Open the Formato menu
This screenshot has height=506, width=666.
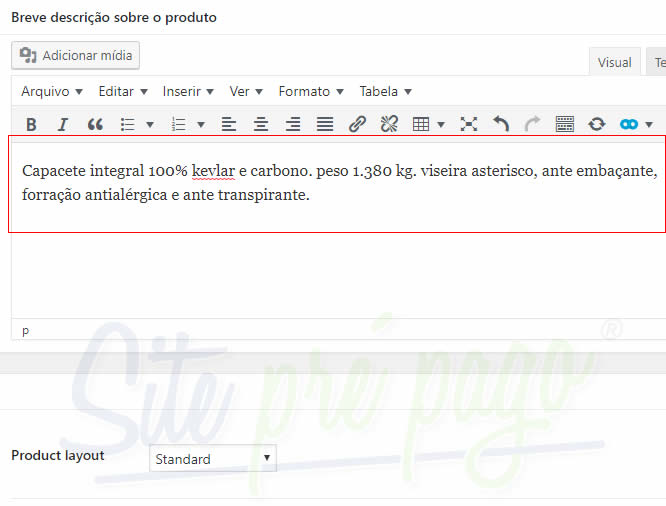coord(311,91)
